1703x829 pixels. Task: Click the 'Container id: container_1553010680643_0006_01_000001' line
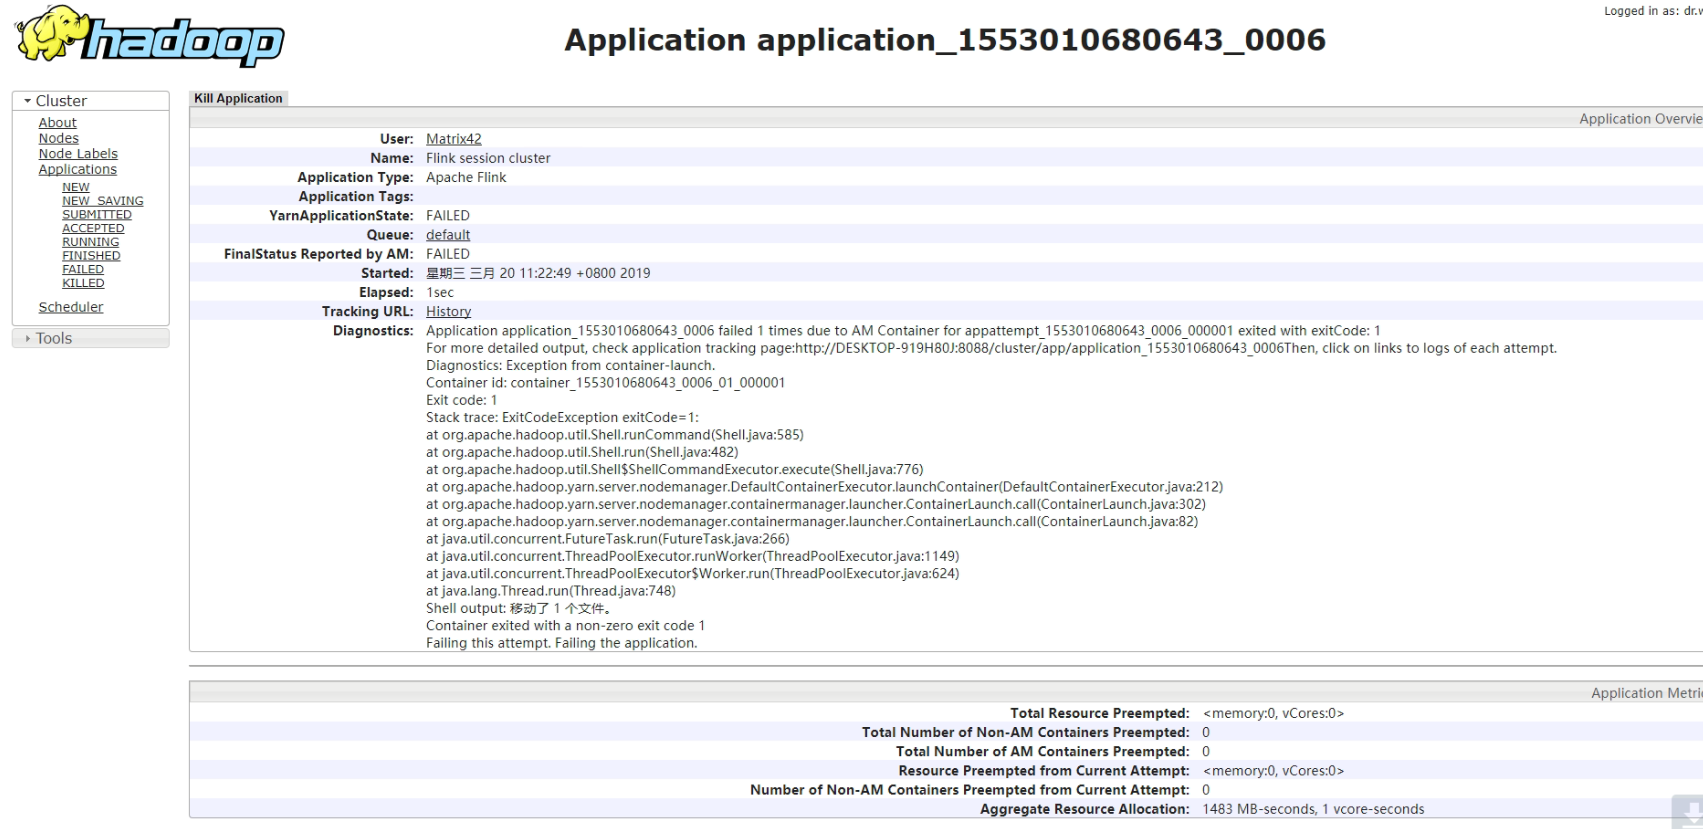(x=605, y=383)
